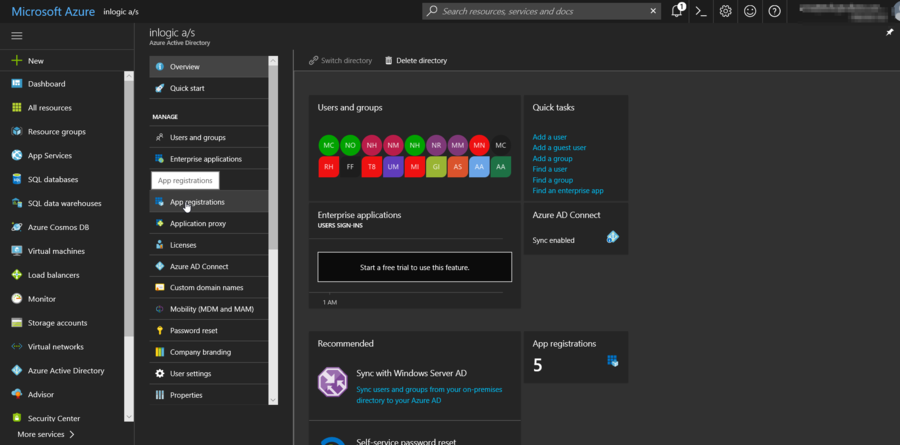900x445 pixels.
Task: Select the green MC user avatar
Action: 329,145
